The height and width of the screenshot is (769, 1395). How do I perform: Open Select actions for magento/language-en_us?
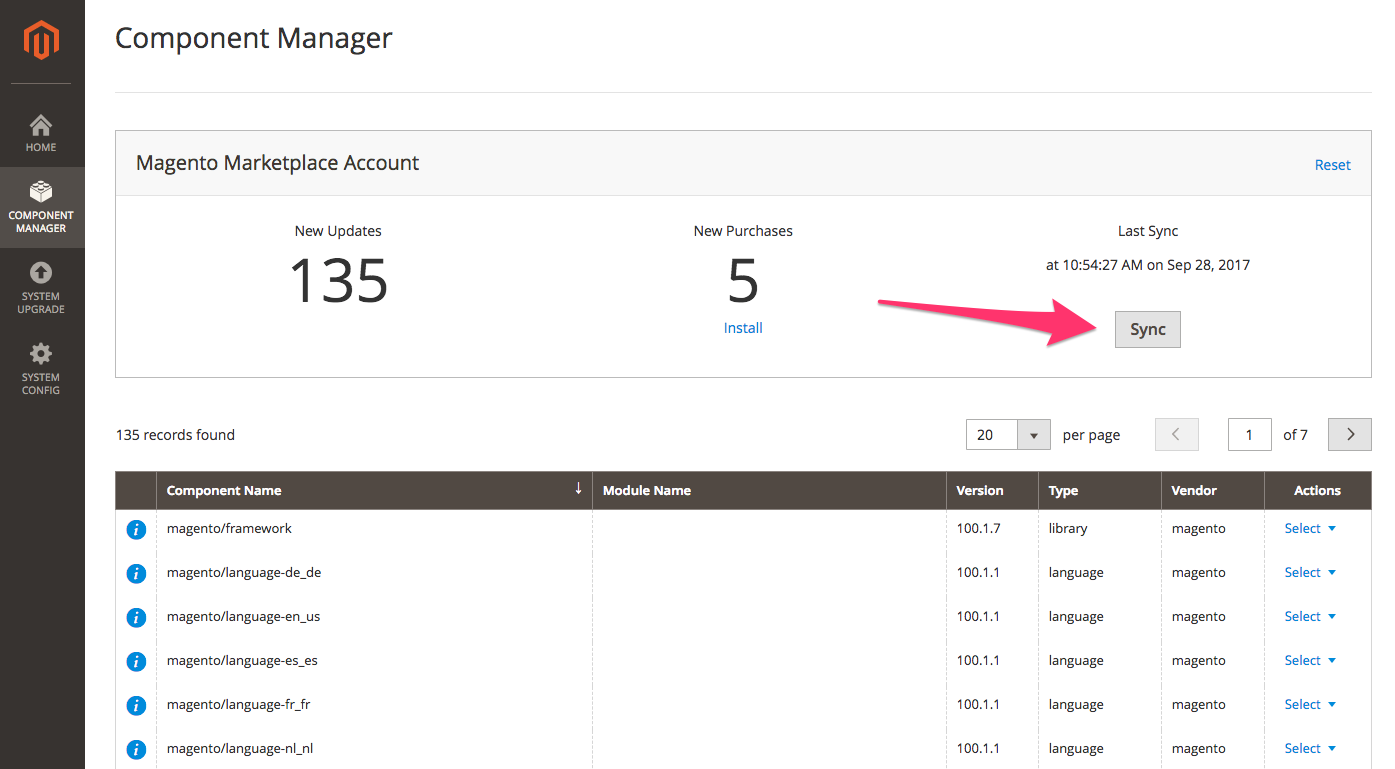1310,616
